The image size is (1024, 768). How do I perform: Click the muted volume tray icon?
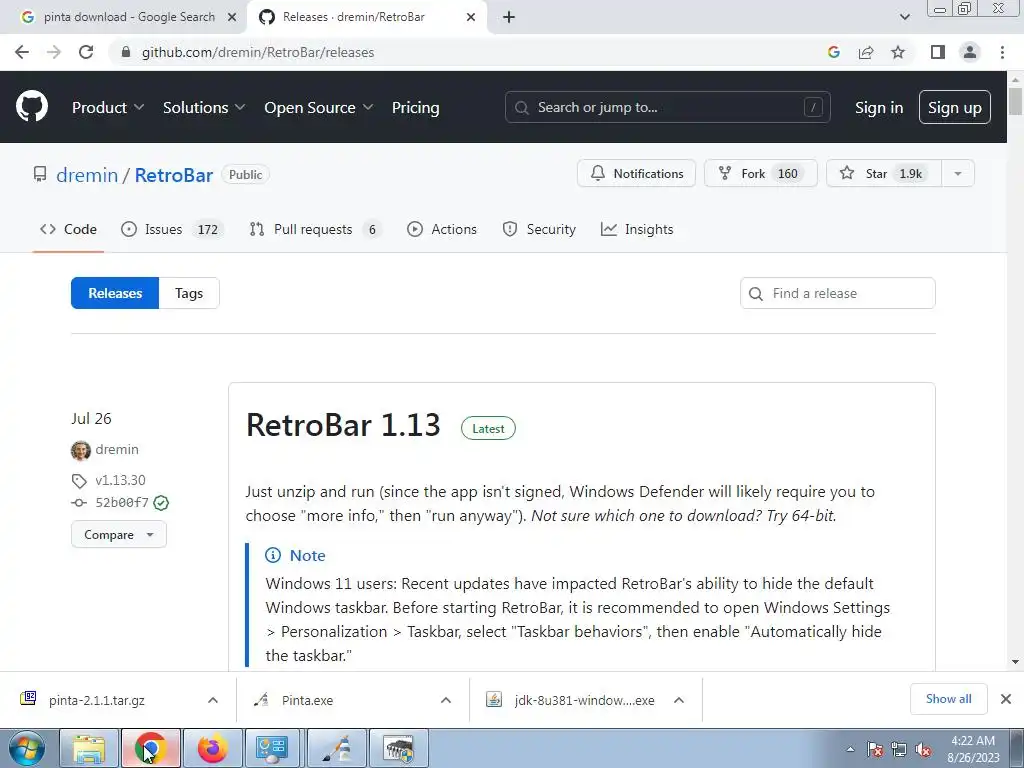click(x=923, y=750)
